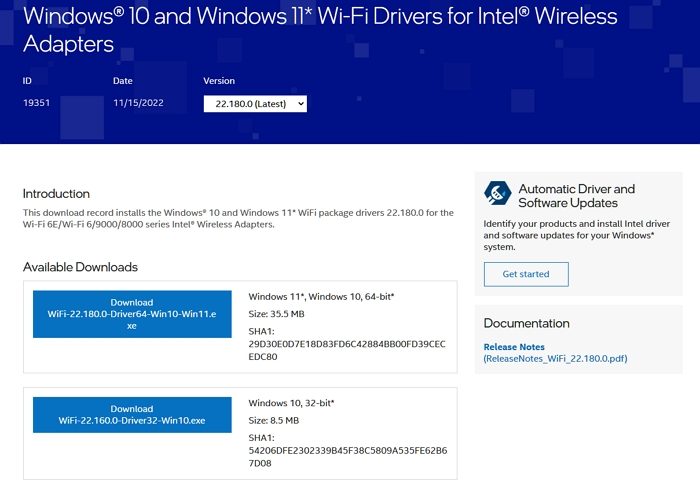The image size is (700, 490).
Task: Click the Size: 8.5 MB text
Action: pos(274,420)
